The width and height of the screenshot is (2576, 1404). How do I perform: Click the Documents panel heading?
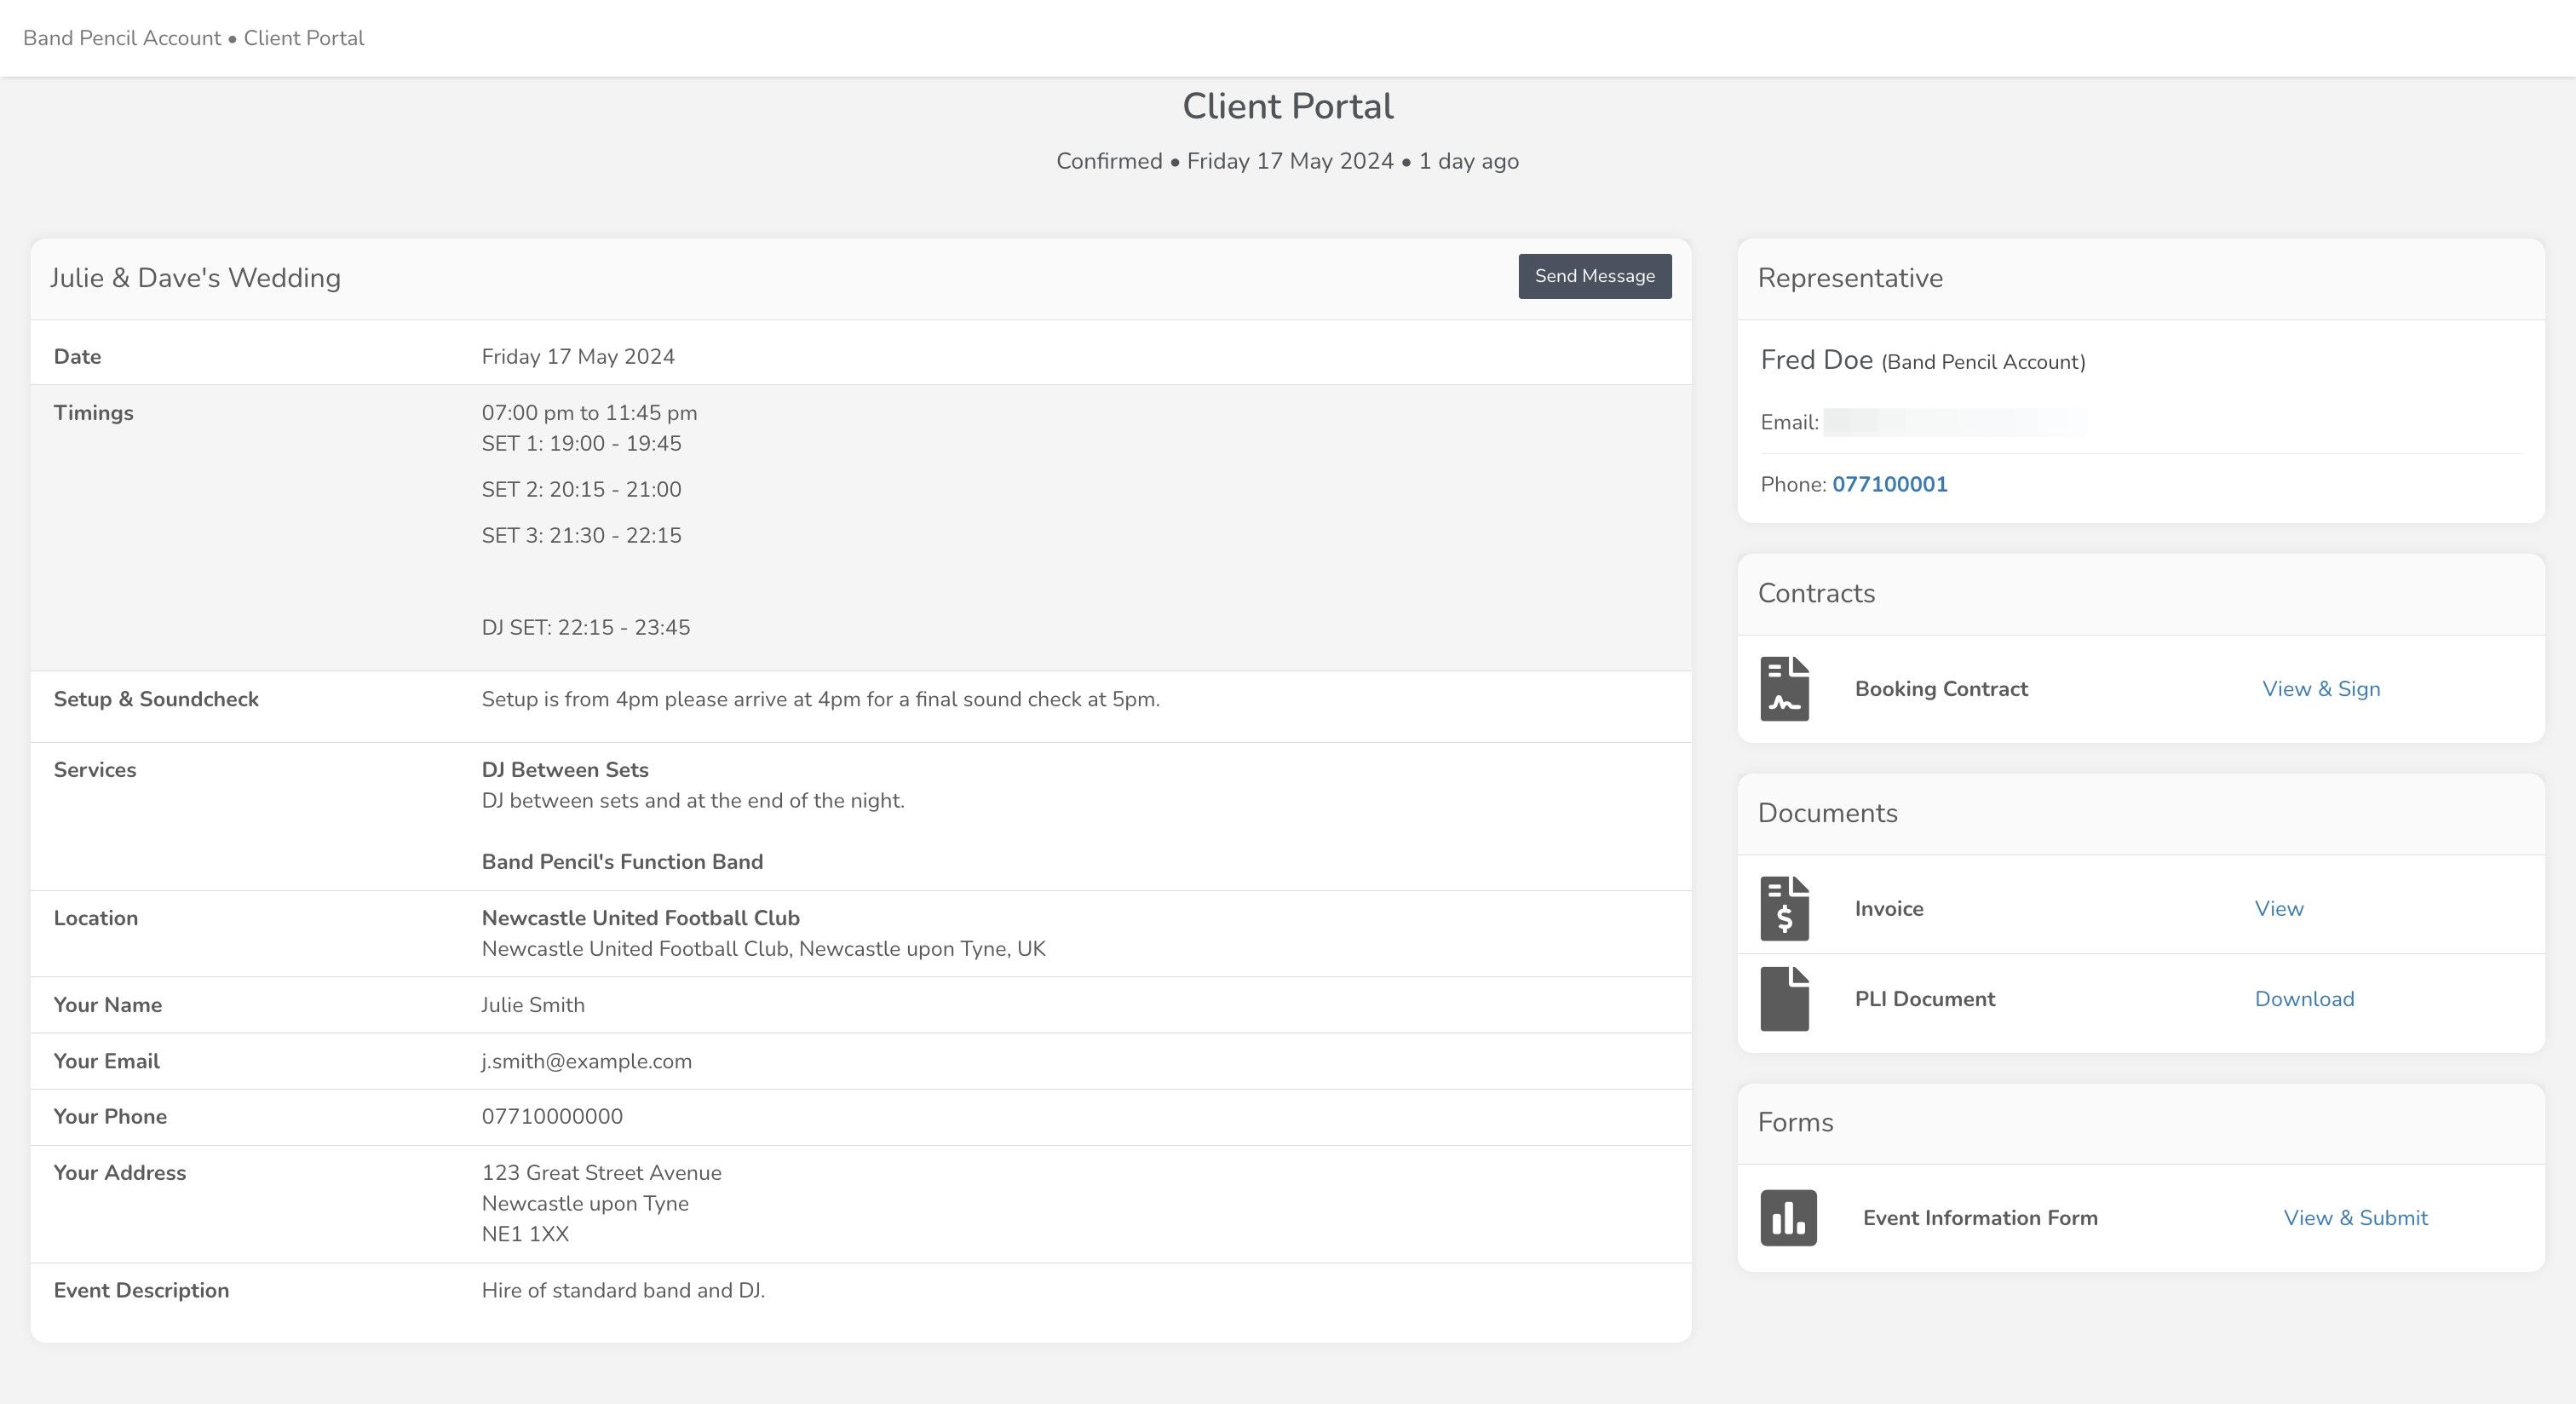point(1827,813)
